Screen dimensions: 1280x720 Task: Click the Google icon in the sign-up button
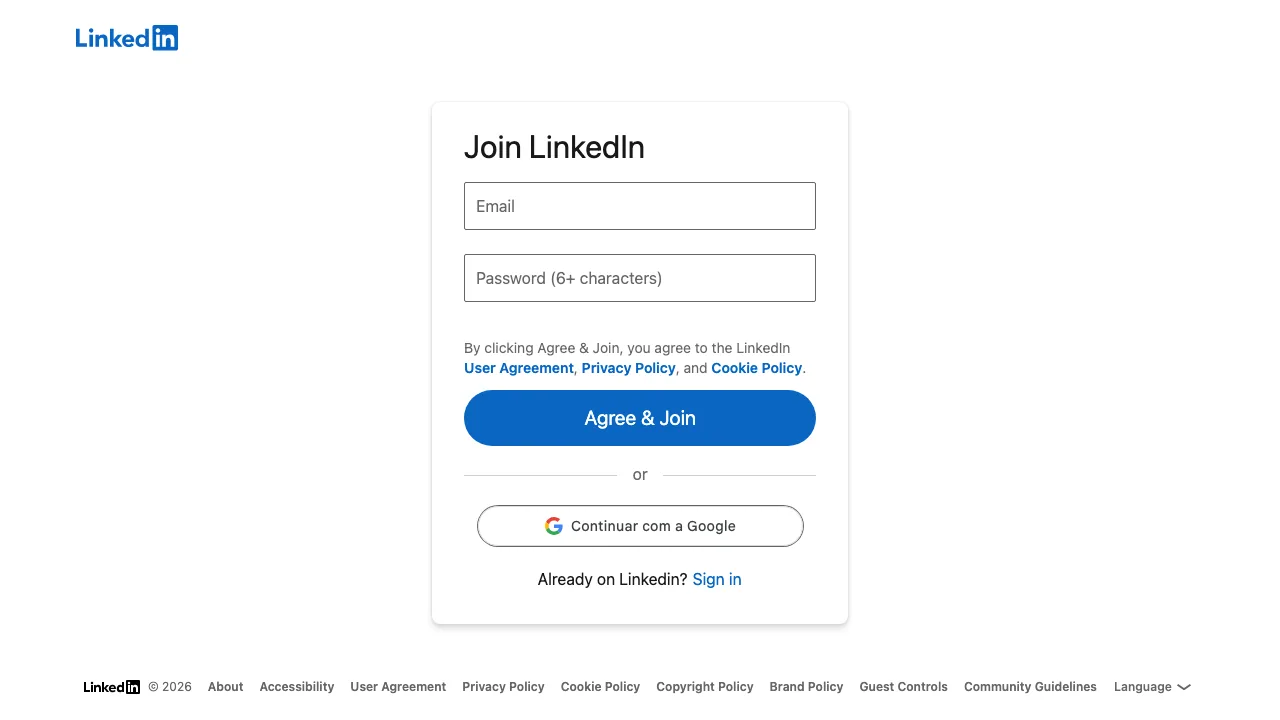pyautogui.click(x=554, y=526)
